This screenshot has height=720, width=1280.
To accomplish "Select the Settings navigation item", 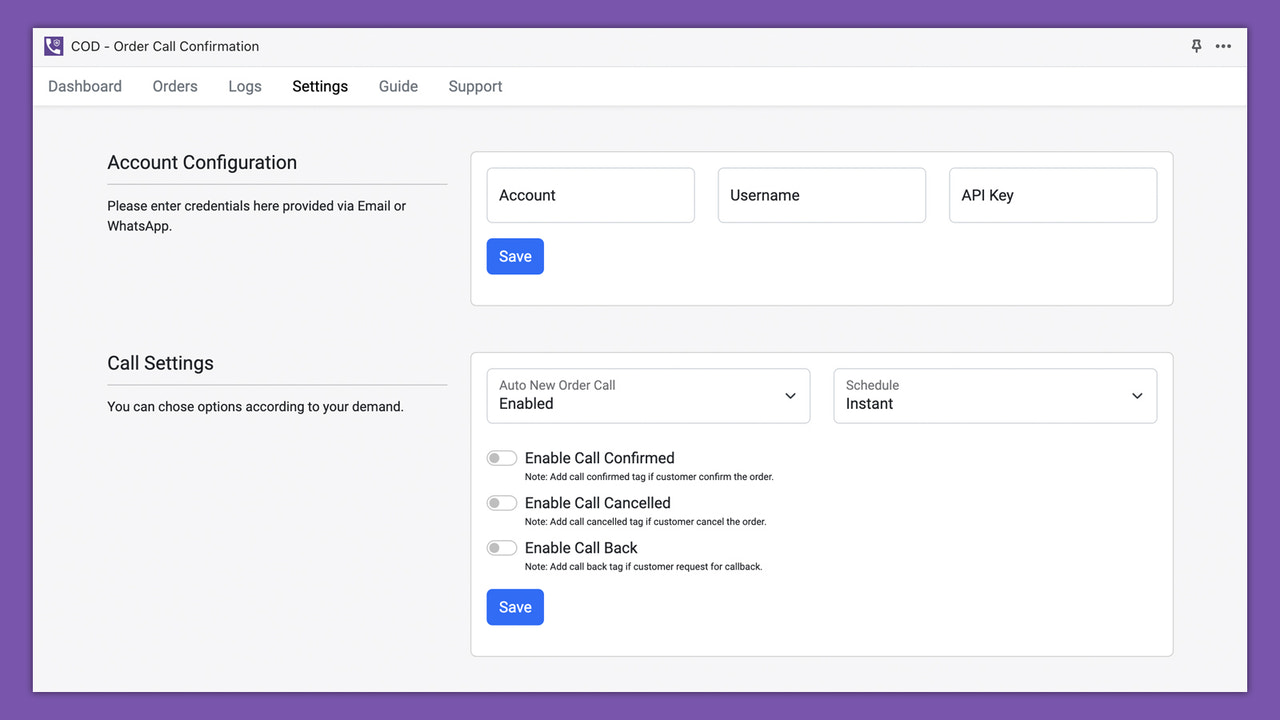I will coord(319,86).
